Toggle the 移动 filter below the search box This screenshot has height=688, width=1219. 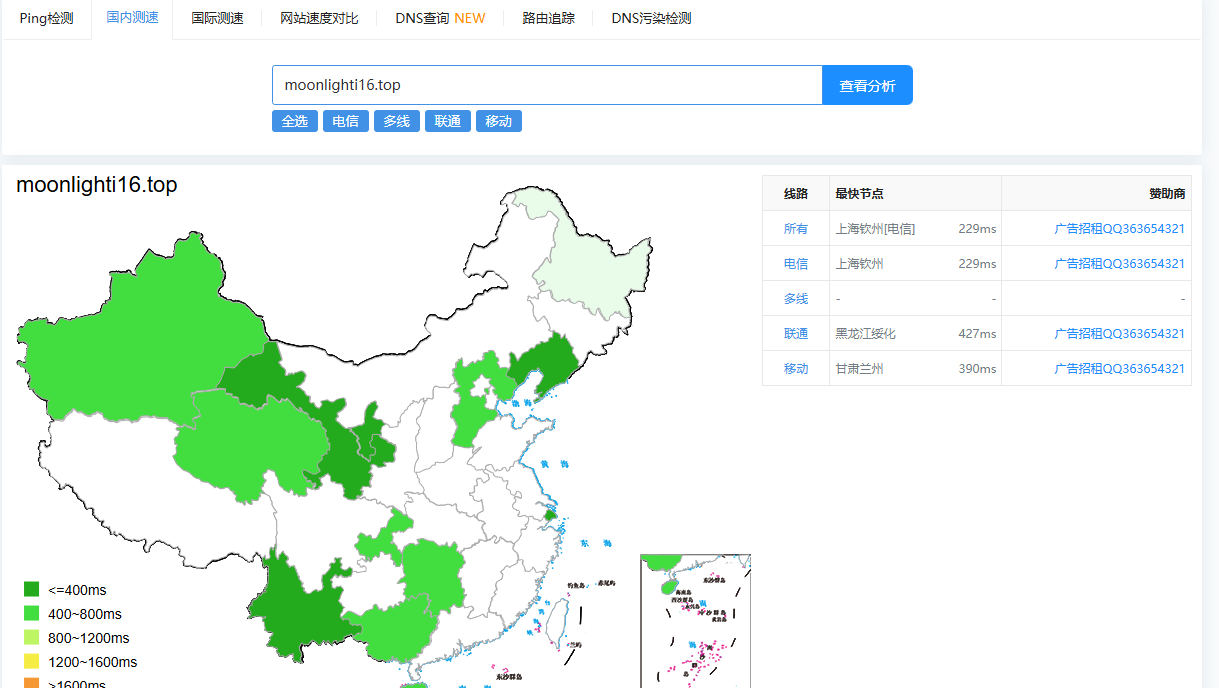point(499,121)
